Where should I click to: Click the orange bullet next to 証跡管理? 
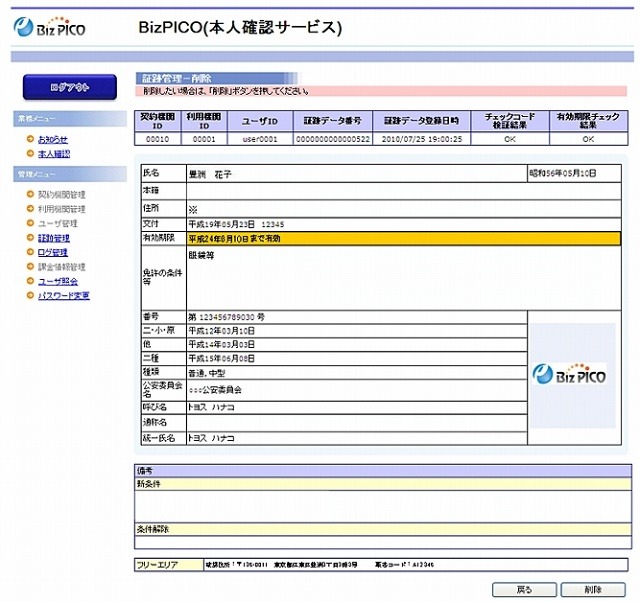point(30,237)
